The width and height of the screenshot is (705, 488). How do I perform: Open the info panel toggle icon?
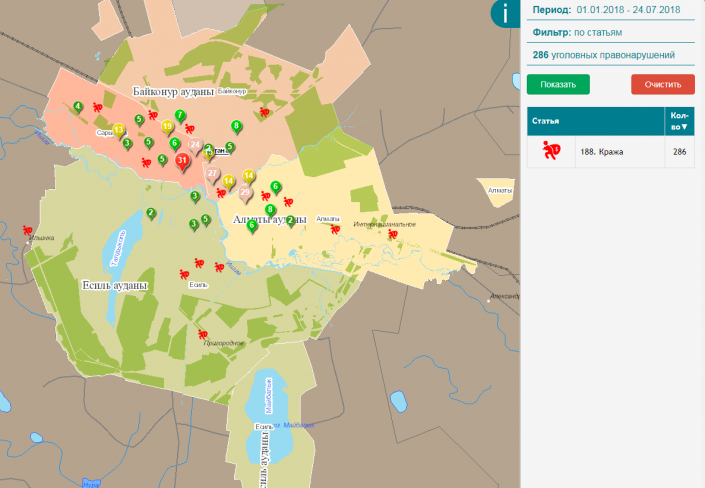(504, 13)
